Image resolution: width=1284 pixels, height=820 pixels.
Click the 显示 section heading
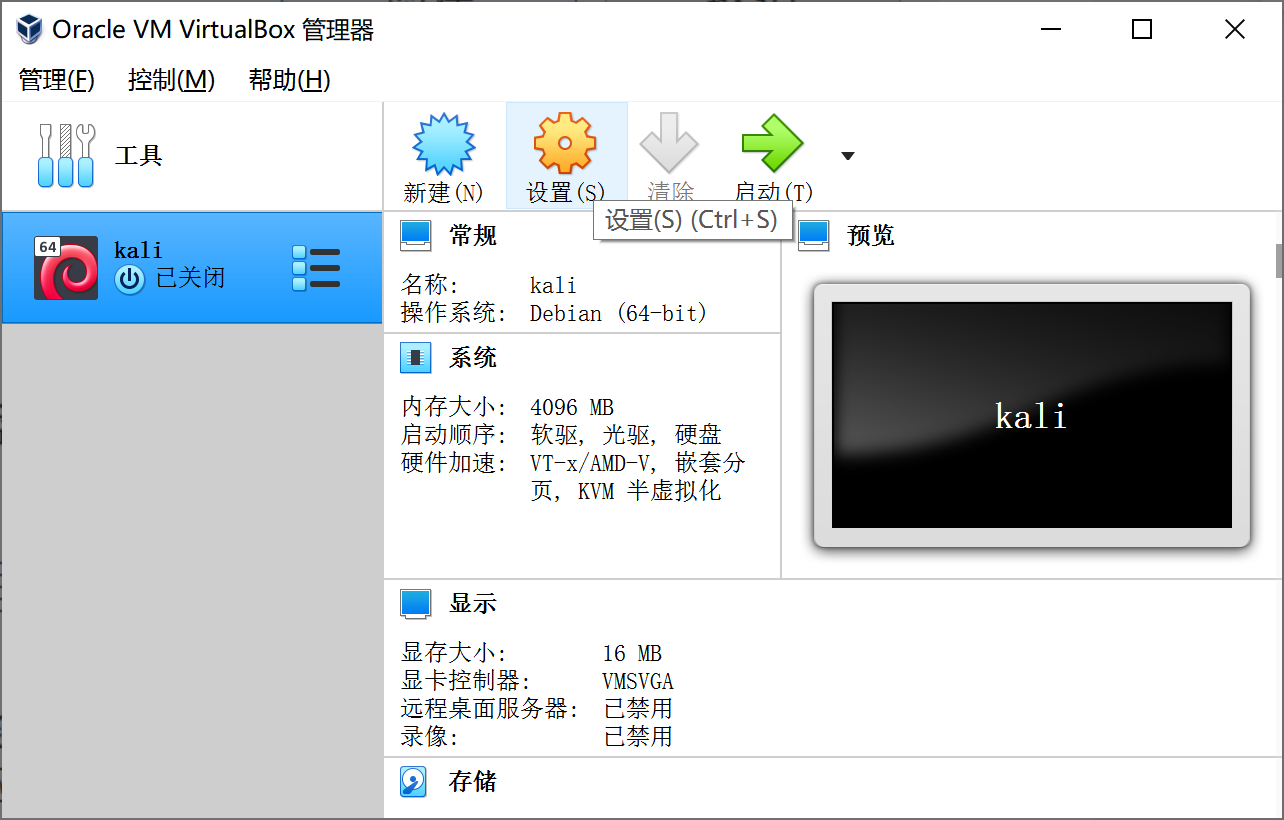coord(473,604)
